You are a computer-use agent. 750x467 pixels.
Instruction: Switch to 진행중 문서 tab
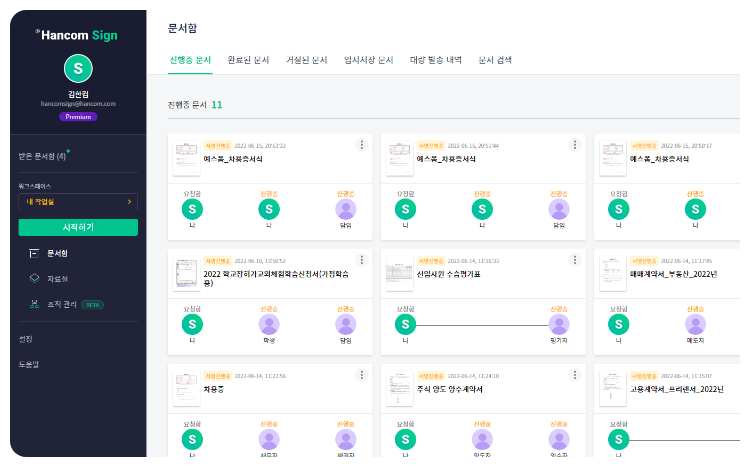[190, 60]
